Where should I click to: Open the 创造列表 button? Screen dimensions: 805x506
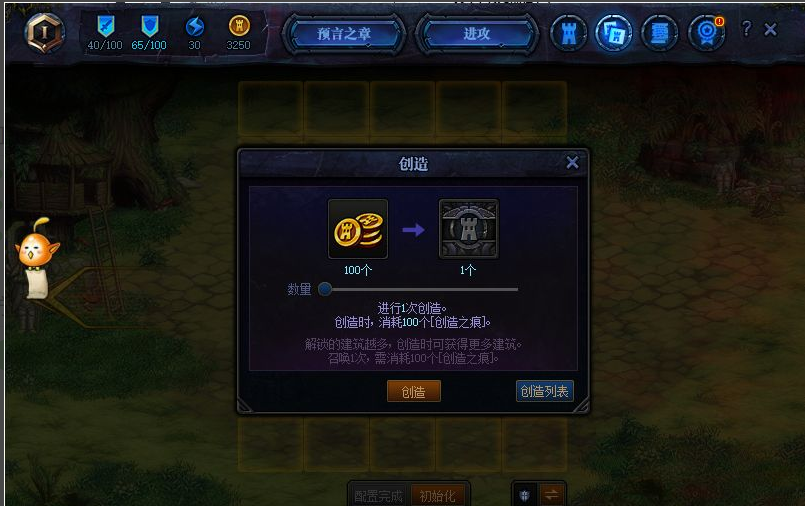[x=544, y=392]
